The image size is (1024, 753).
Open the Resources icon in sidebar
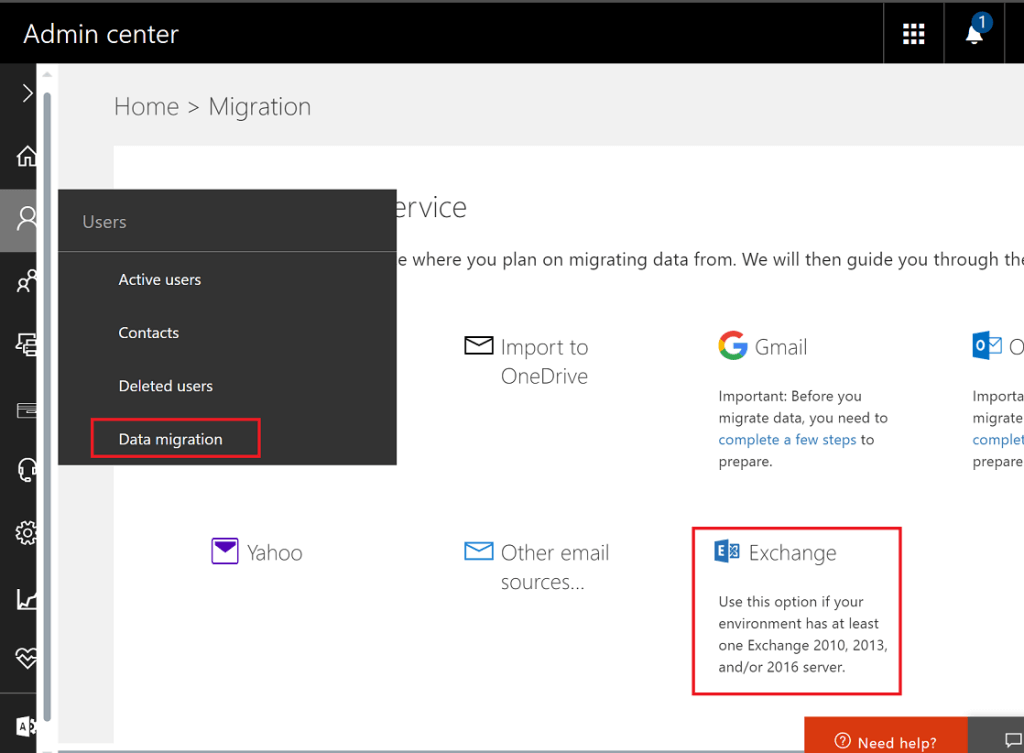(26, 344)
